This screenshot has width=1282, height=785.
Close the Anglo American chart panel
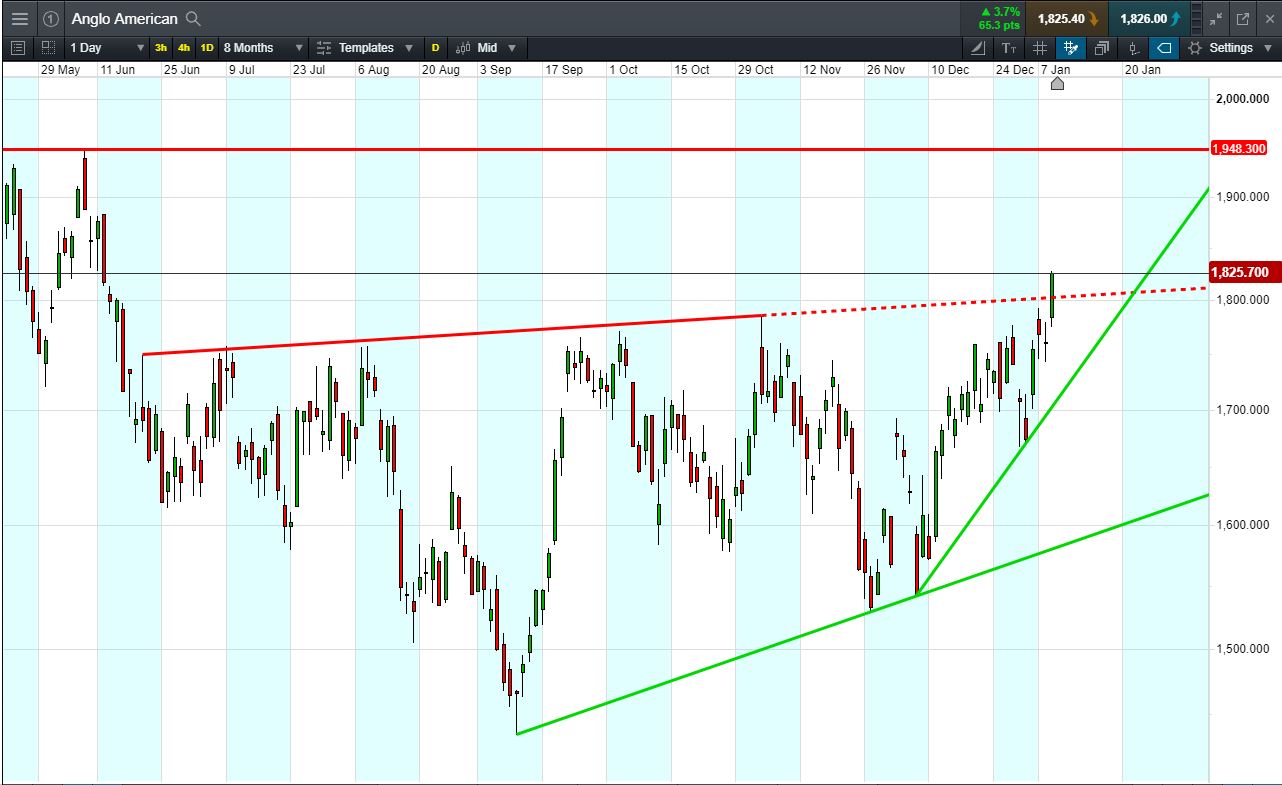[1268, 19]
